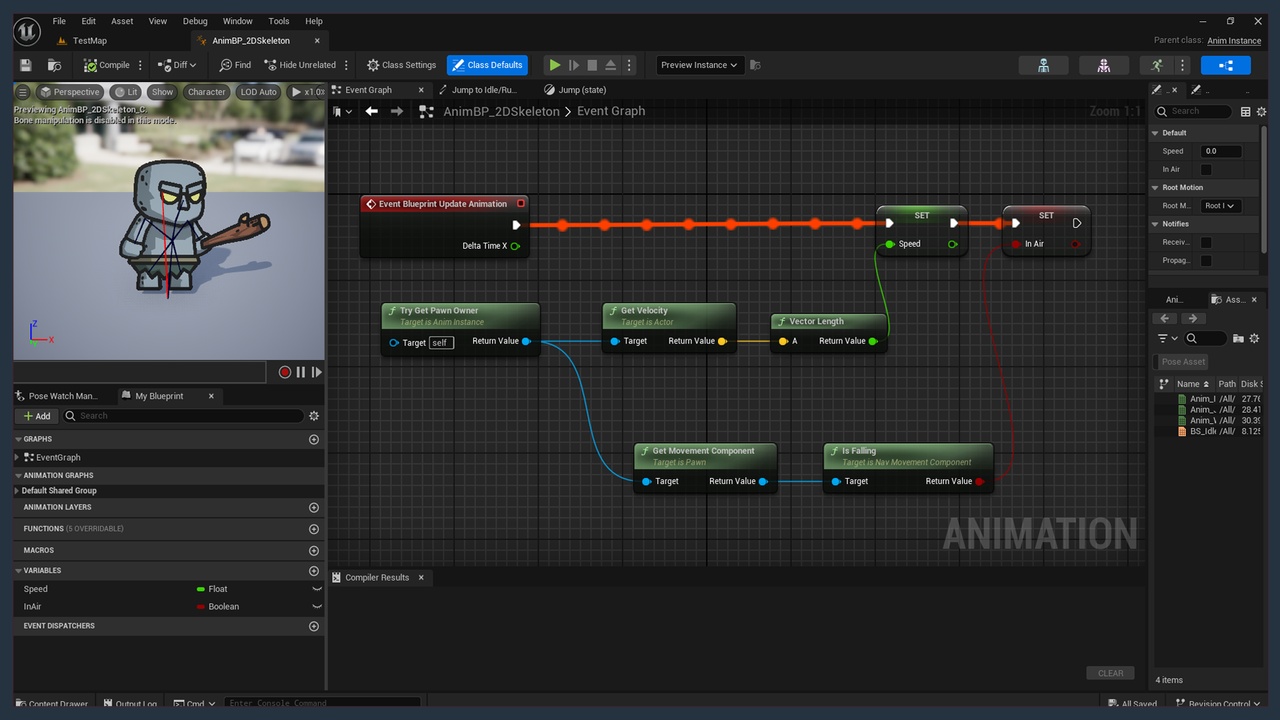Expand the EventGraph tree item

tap(18, 457)
